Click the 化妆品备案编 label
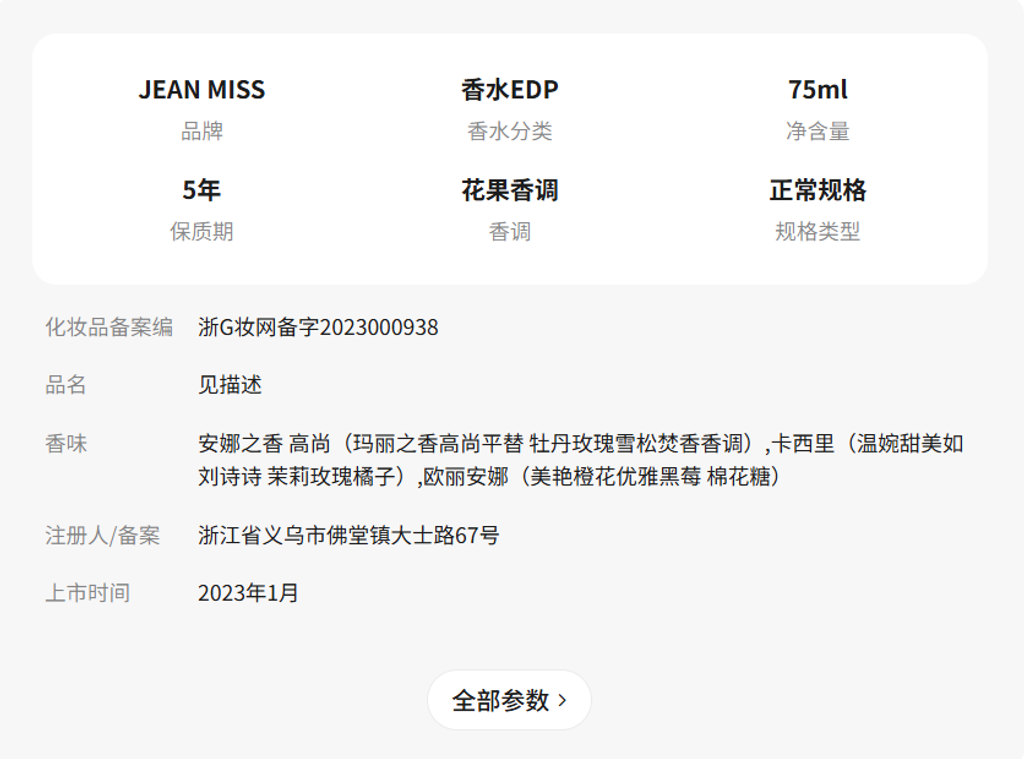The image size is (1024, 759). coord(109,327)
